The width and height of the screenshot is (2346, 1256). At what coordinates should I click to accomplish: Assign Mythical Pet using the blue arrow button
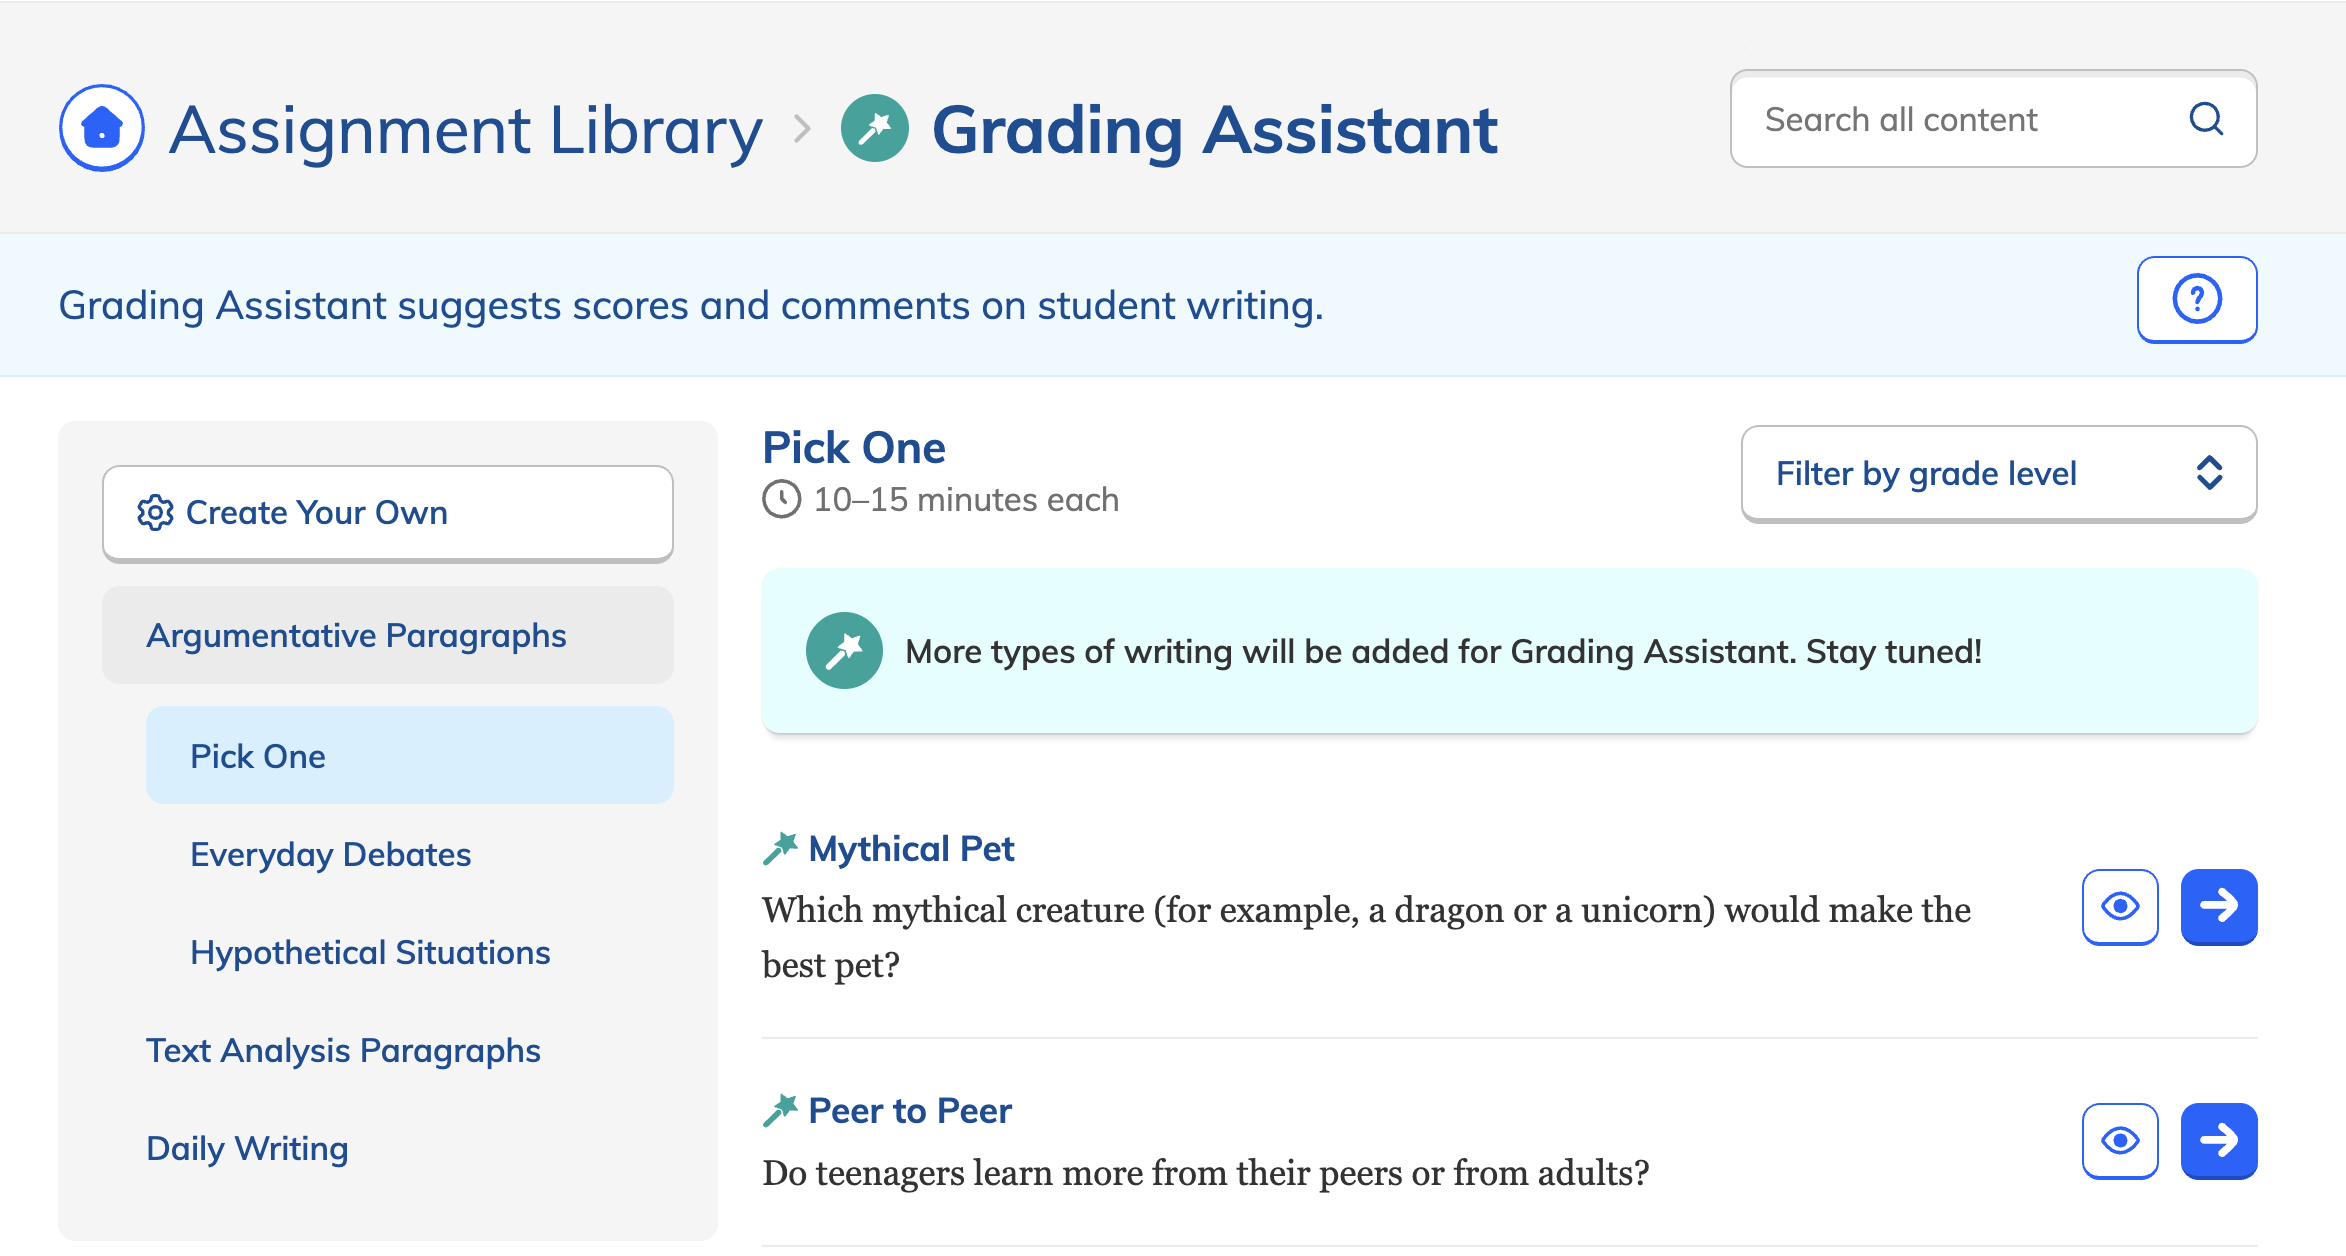pos(2219,907)
